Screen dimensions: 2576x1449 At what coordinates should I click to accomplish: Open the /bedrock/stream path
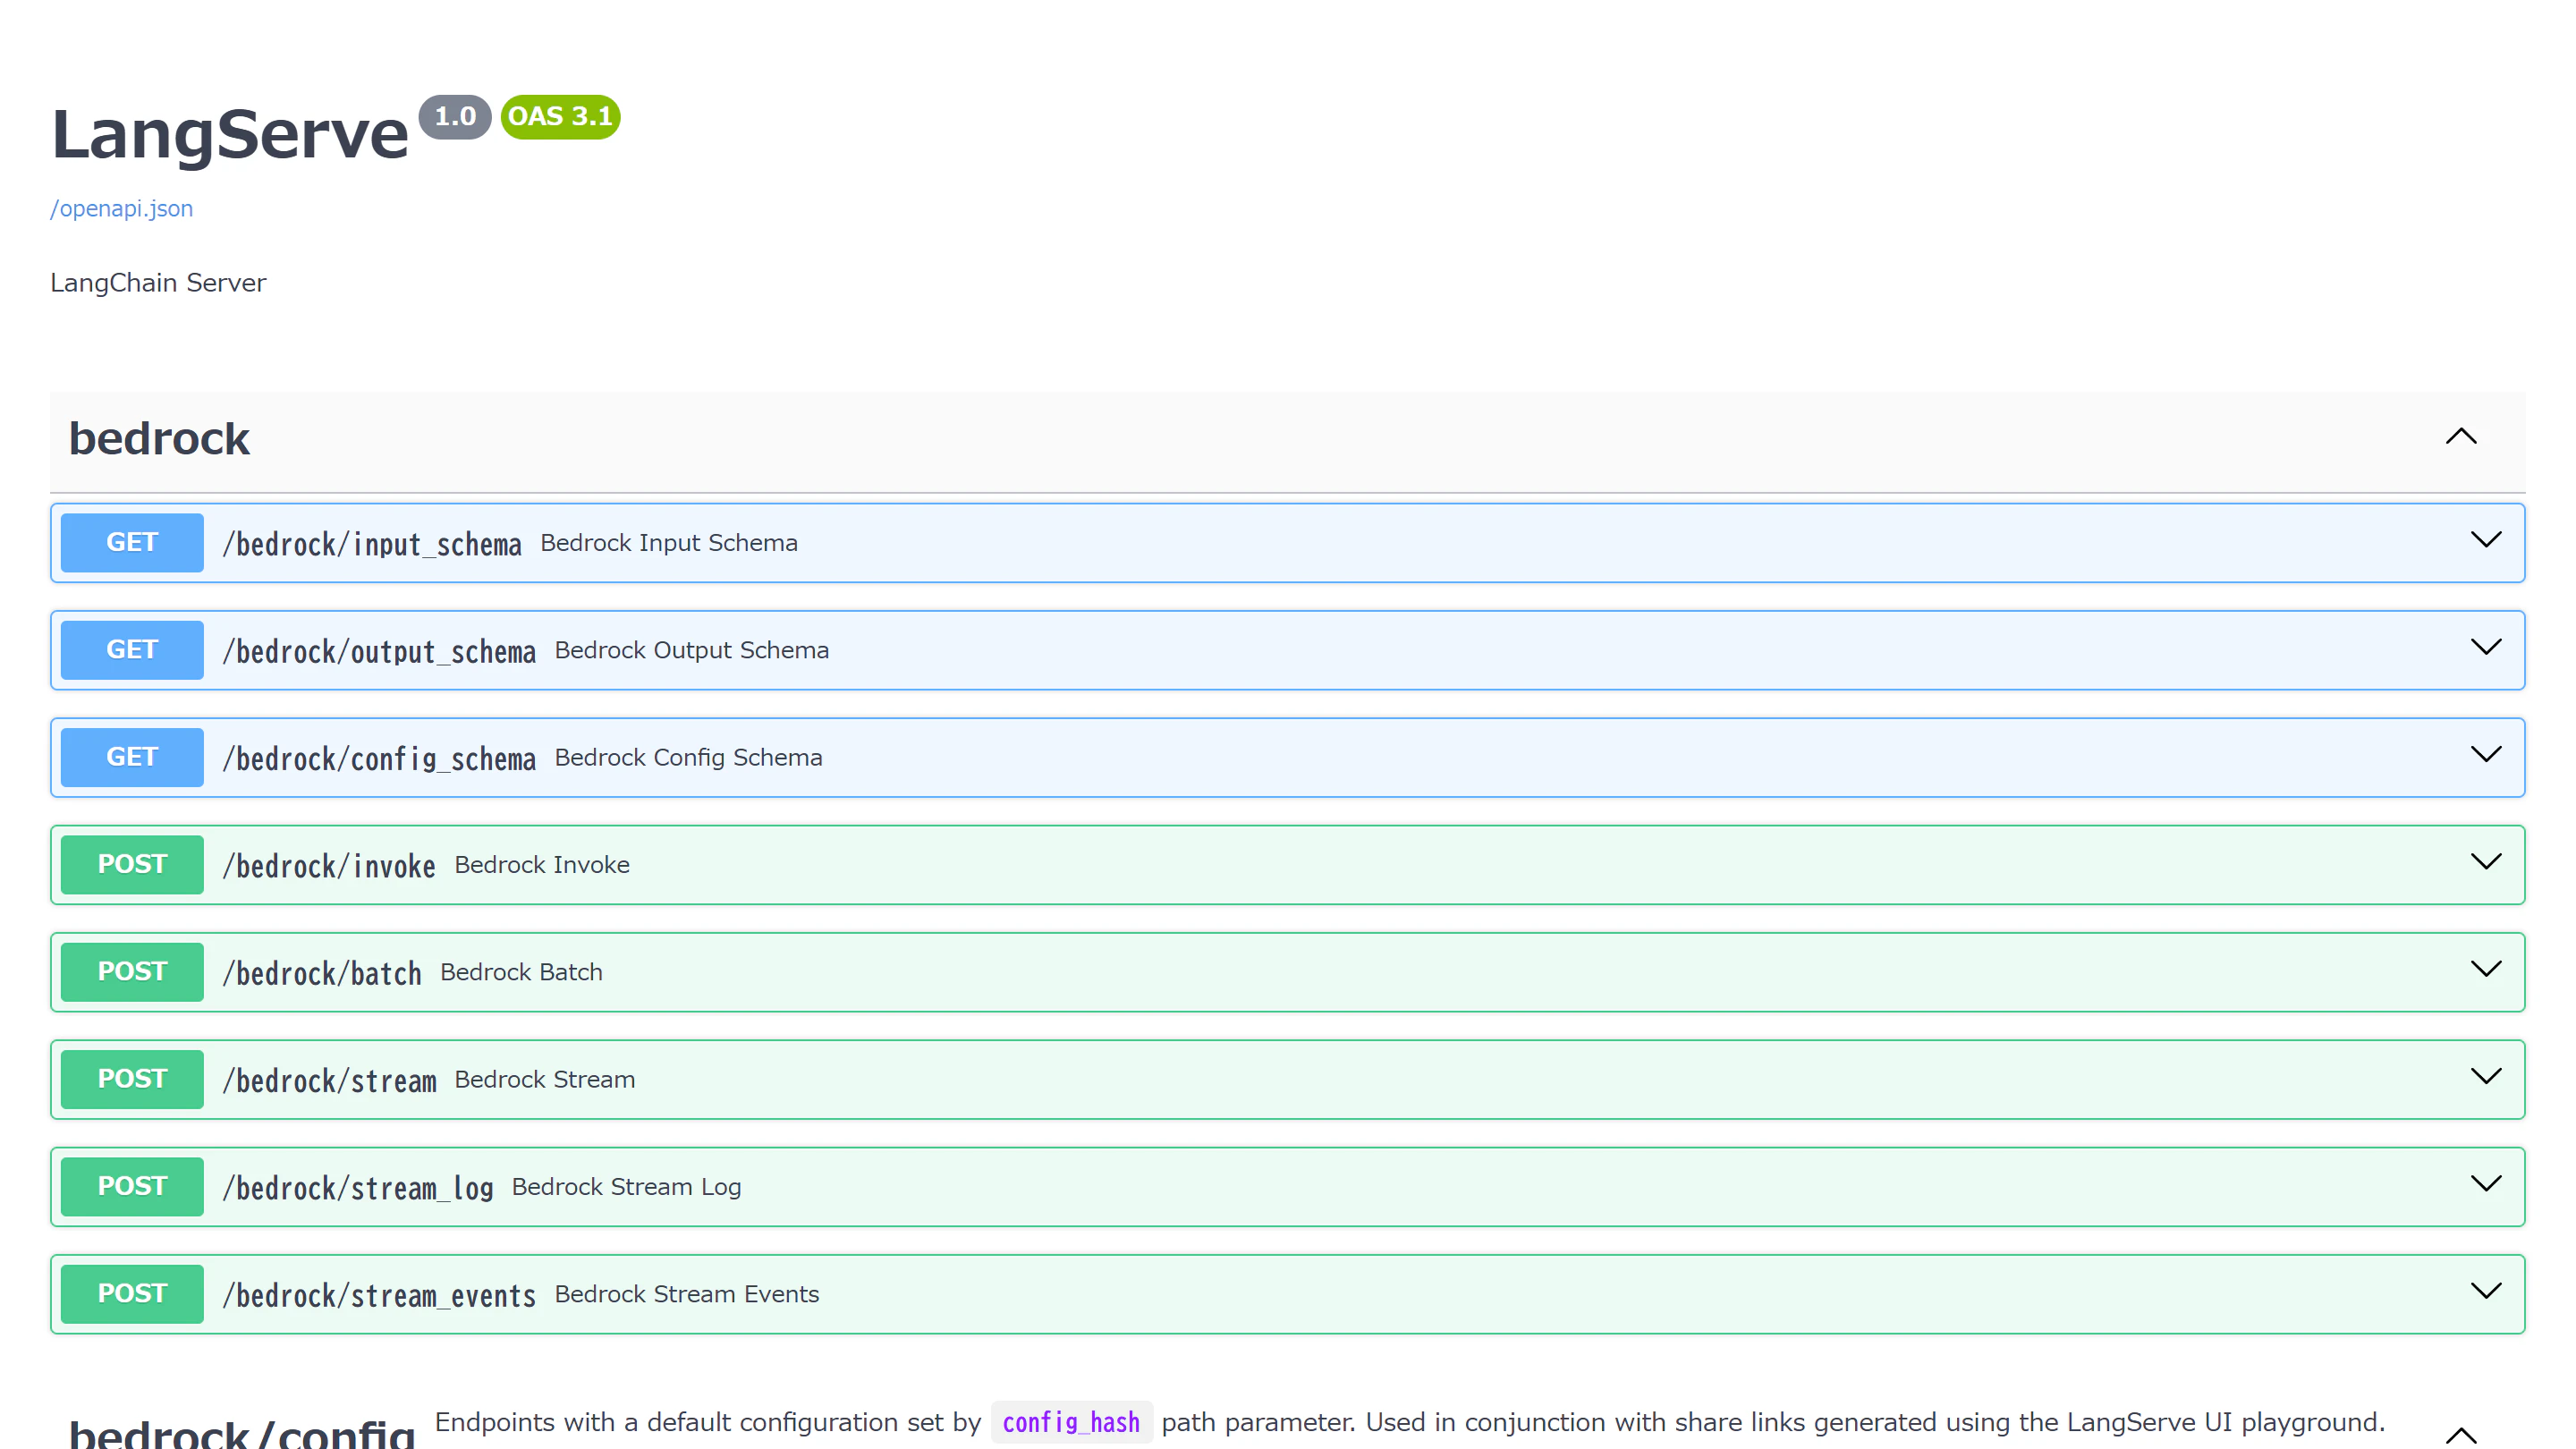click(x=329, y=1080)
